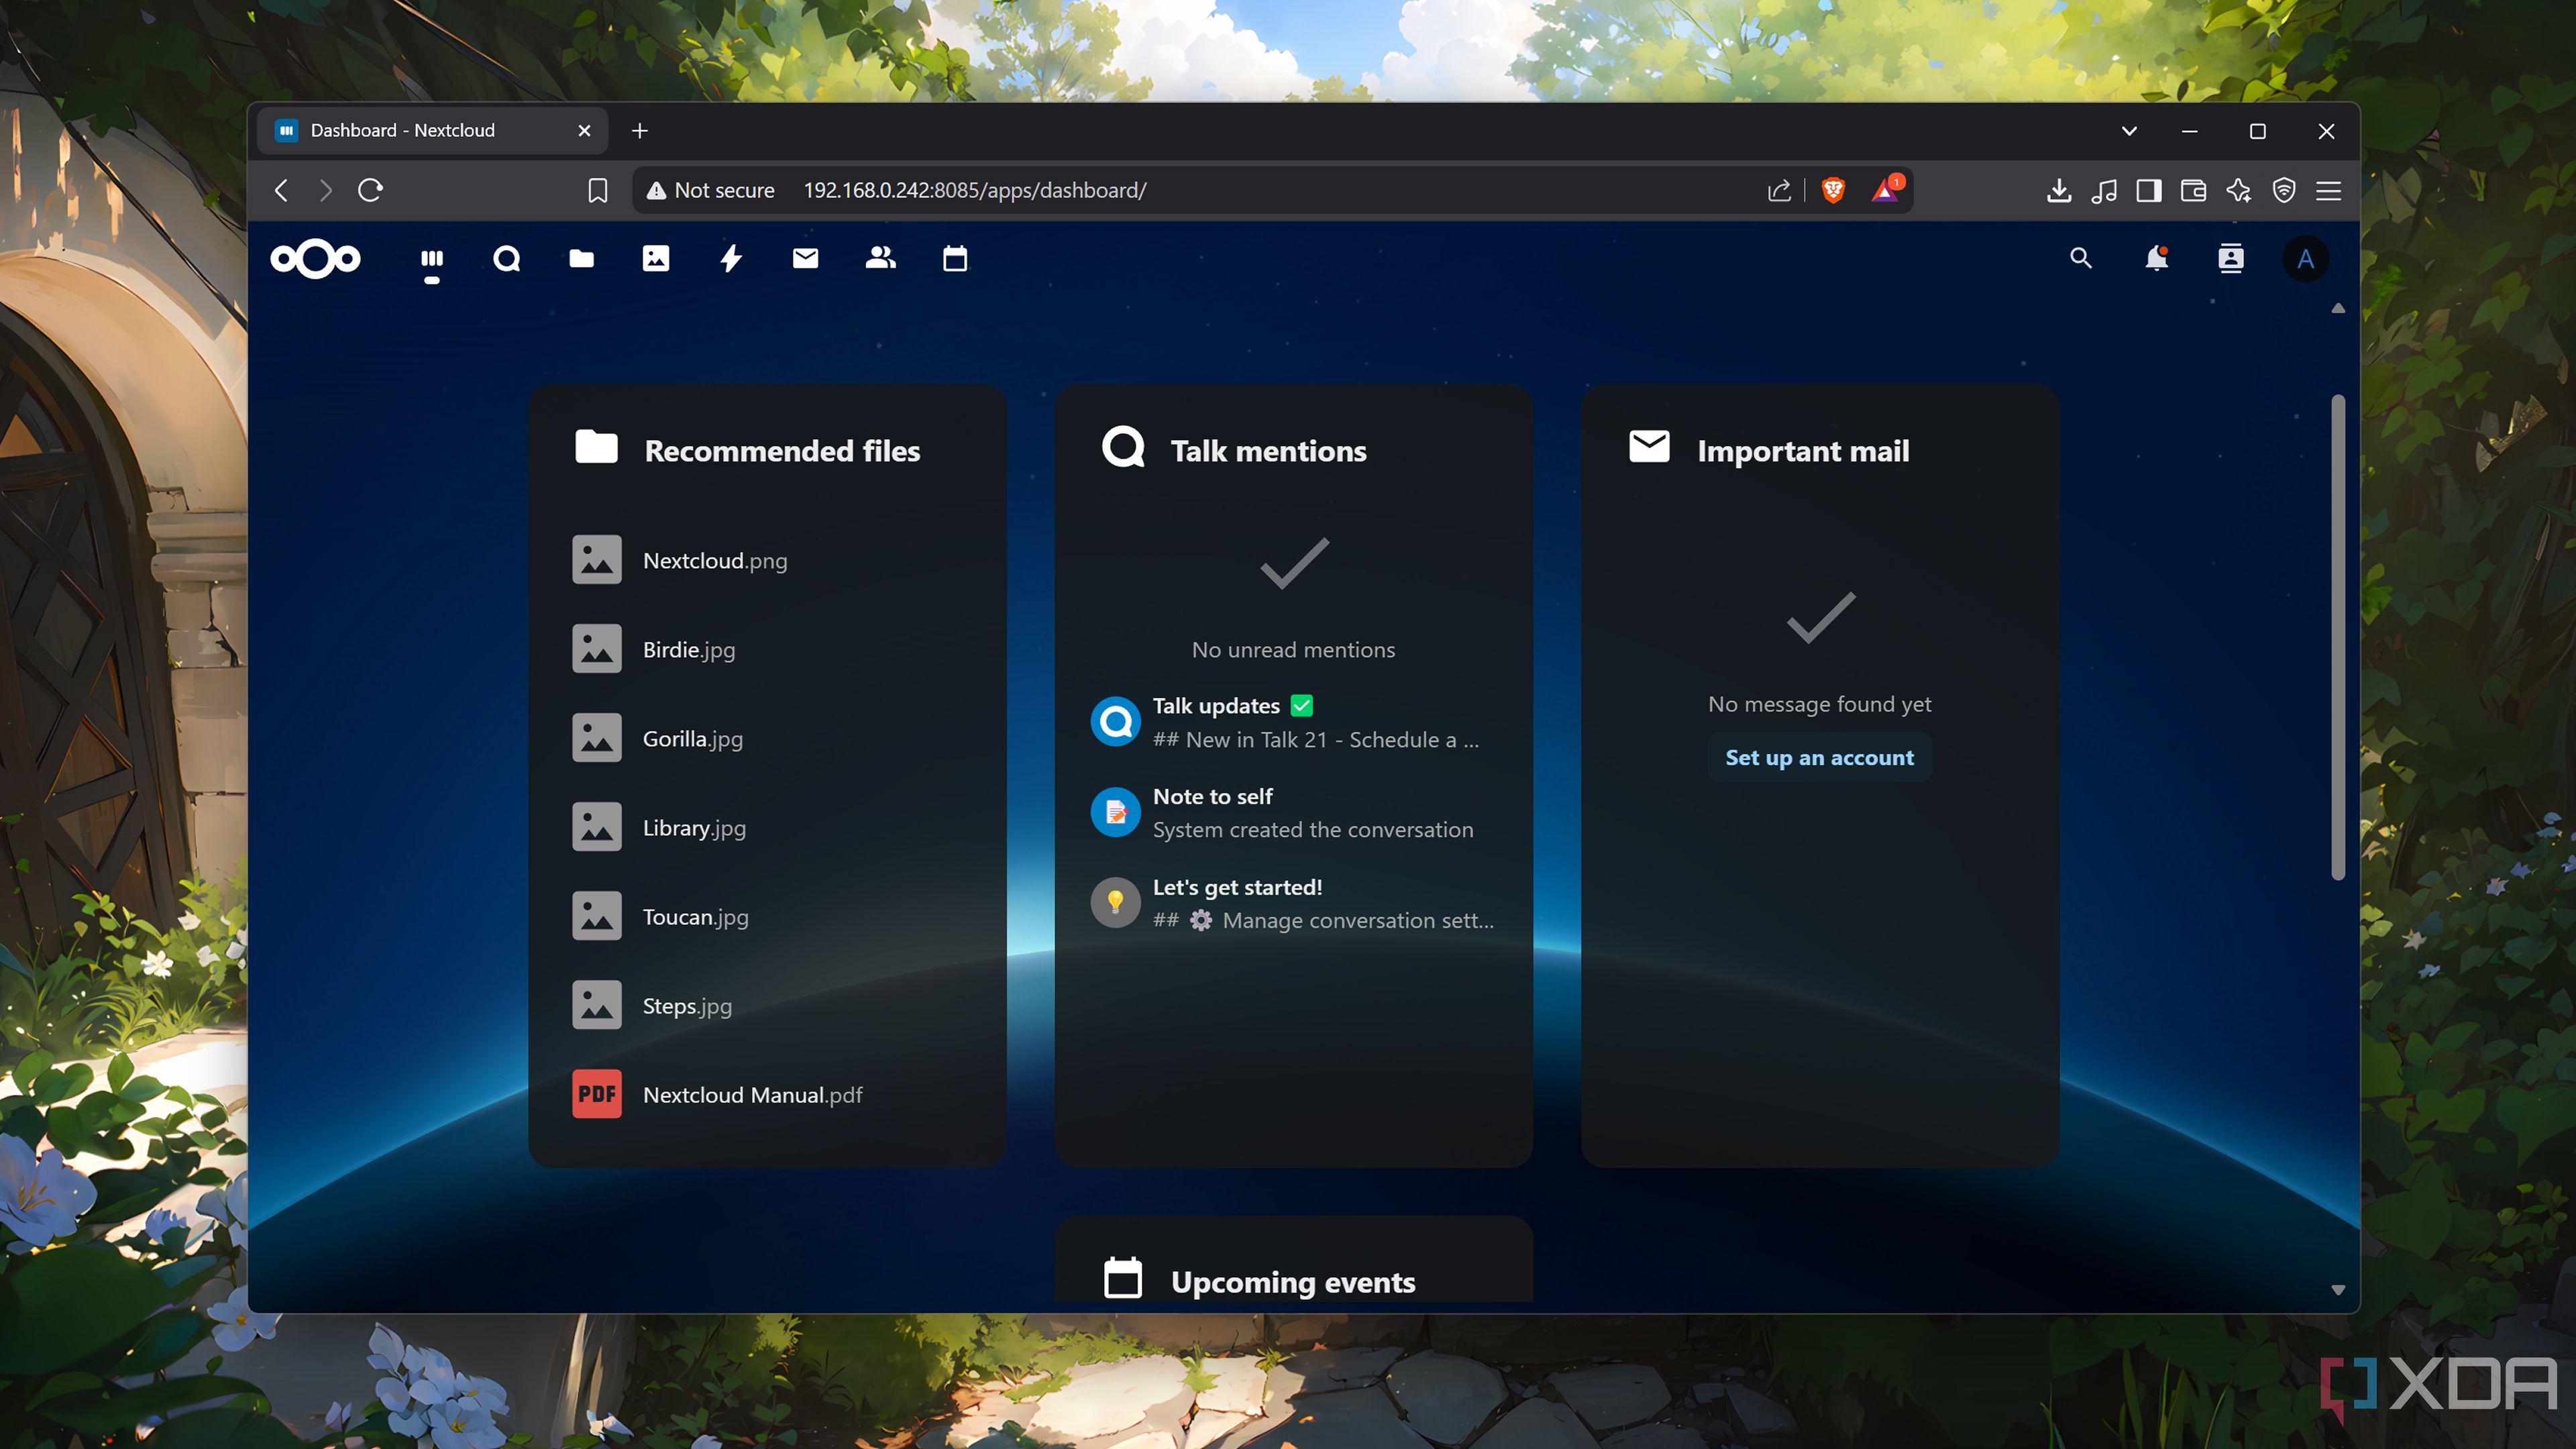The height and width of the screenshot is (1449, 2576).
Task: Open the Talk app
Action: click(x=507, y=258)
